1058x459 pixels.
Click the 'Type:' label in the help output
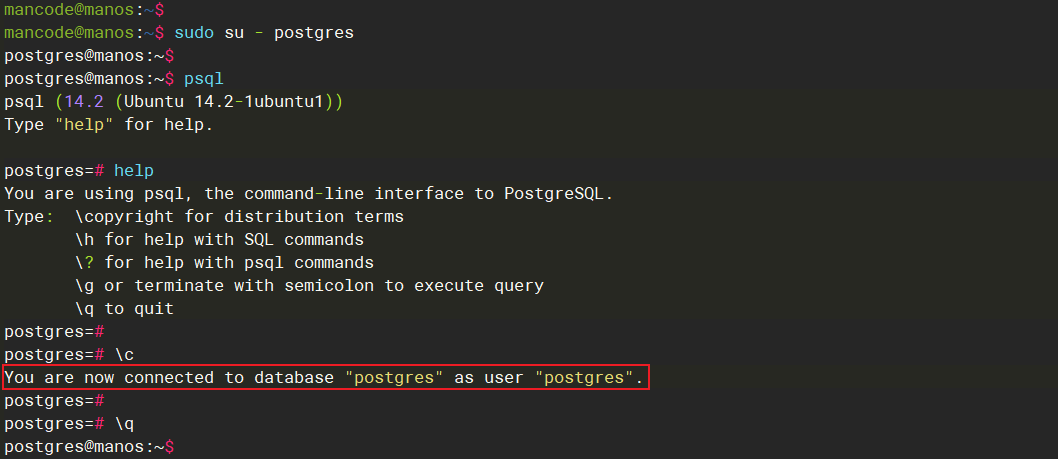click(29, 216)
